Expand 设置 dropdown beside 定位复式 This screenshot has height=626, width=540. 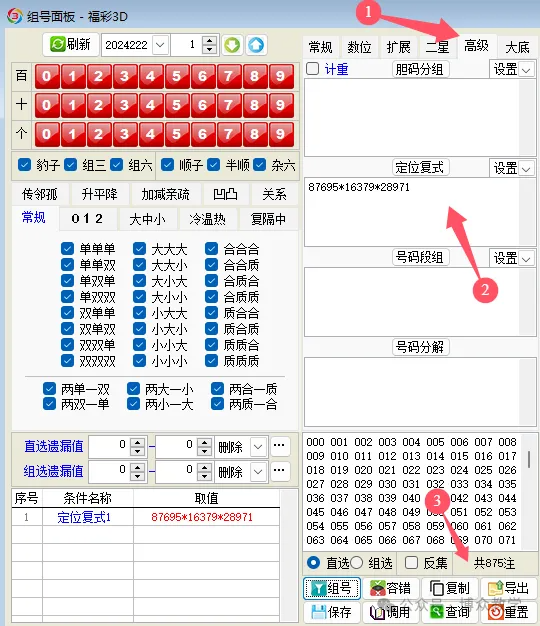click(x=526, y=169)
